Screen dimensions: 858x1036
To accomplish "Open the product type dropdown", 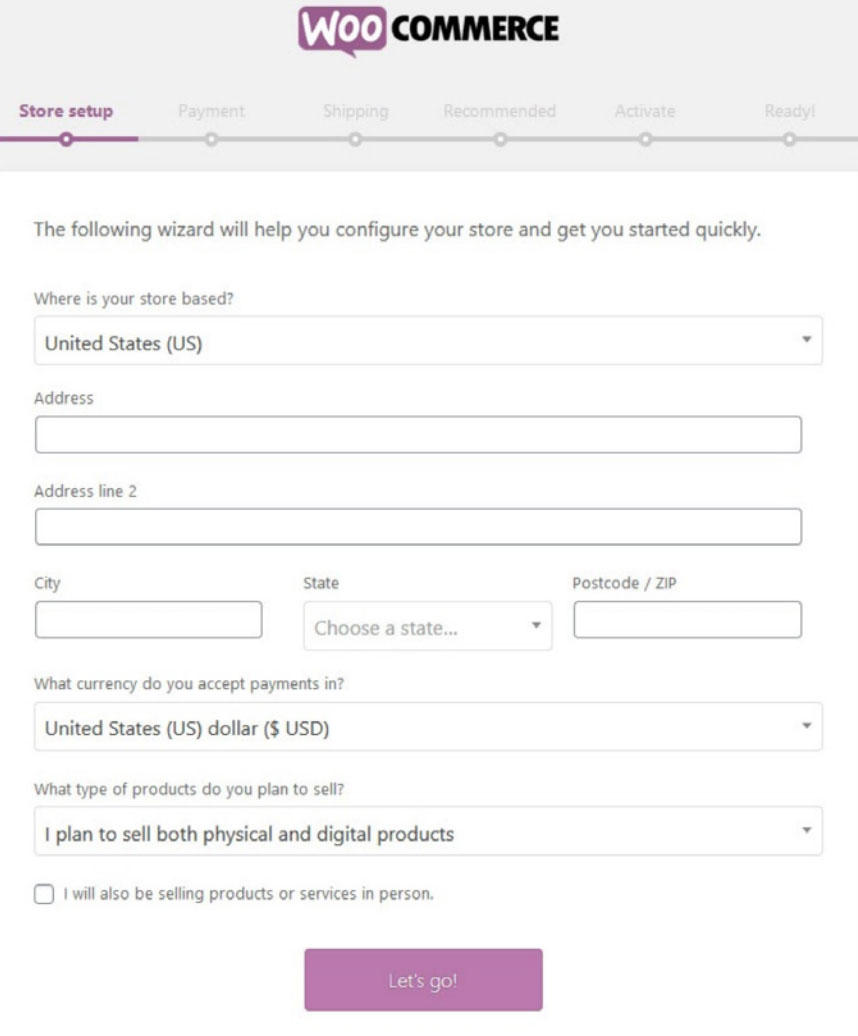I will 428,832.
